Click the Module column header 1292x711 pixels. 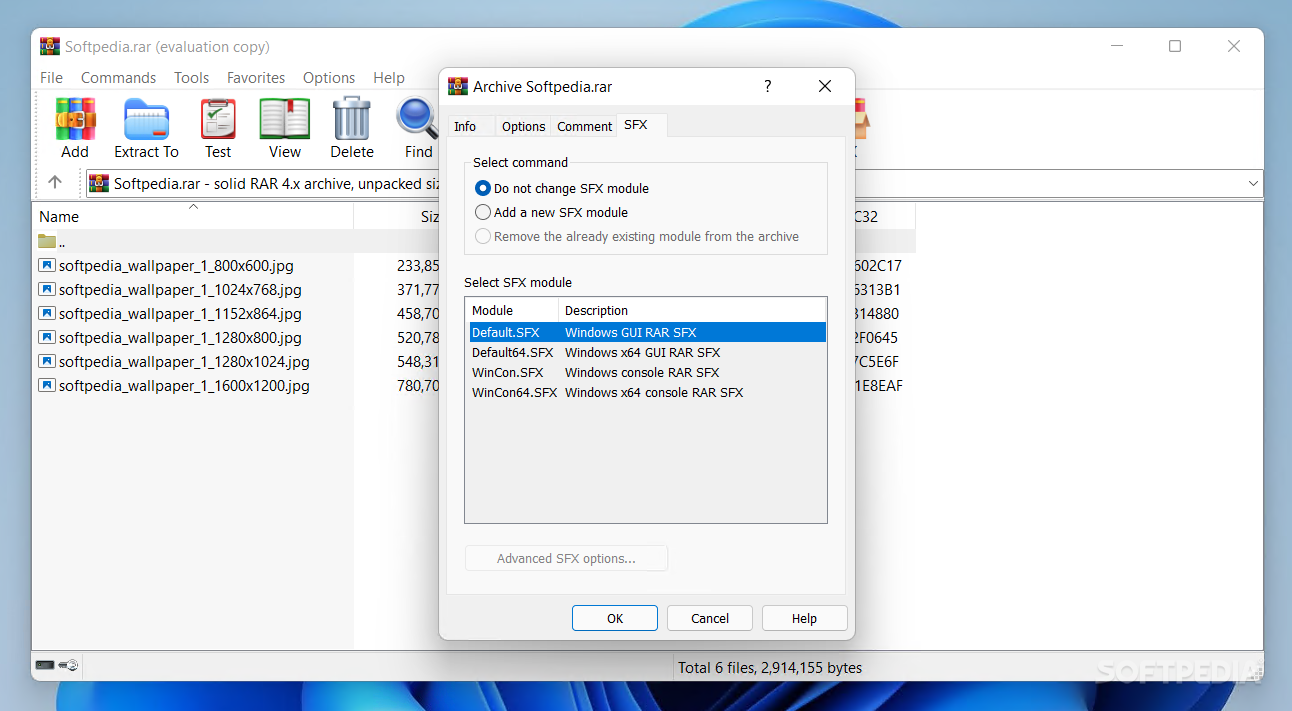[x=512, y=310]
